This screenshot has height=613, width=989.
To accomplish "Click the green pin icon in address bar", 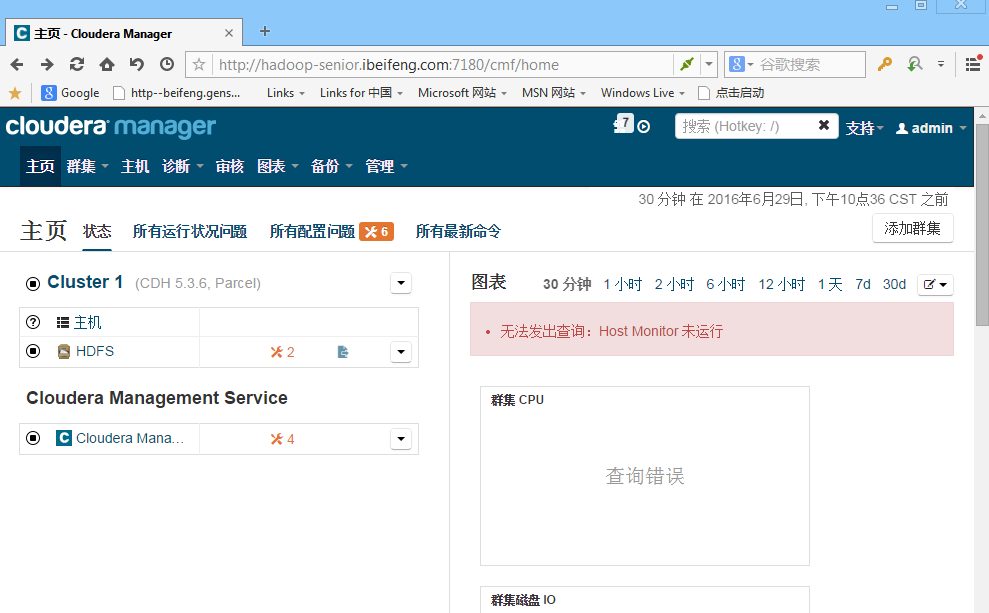I will pos(687,64).
